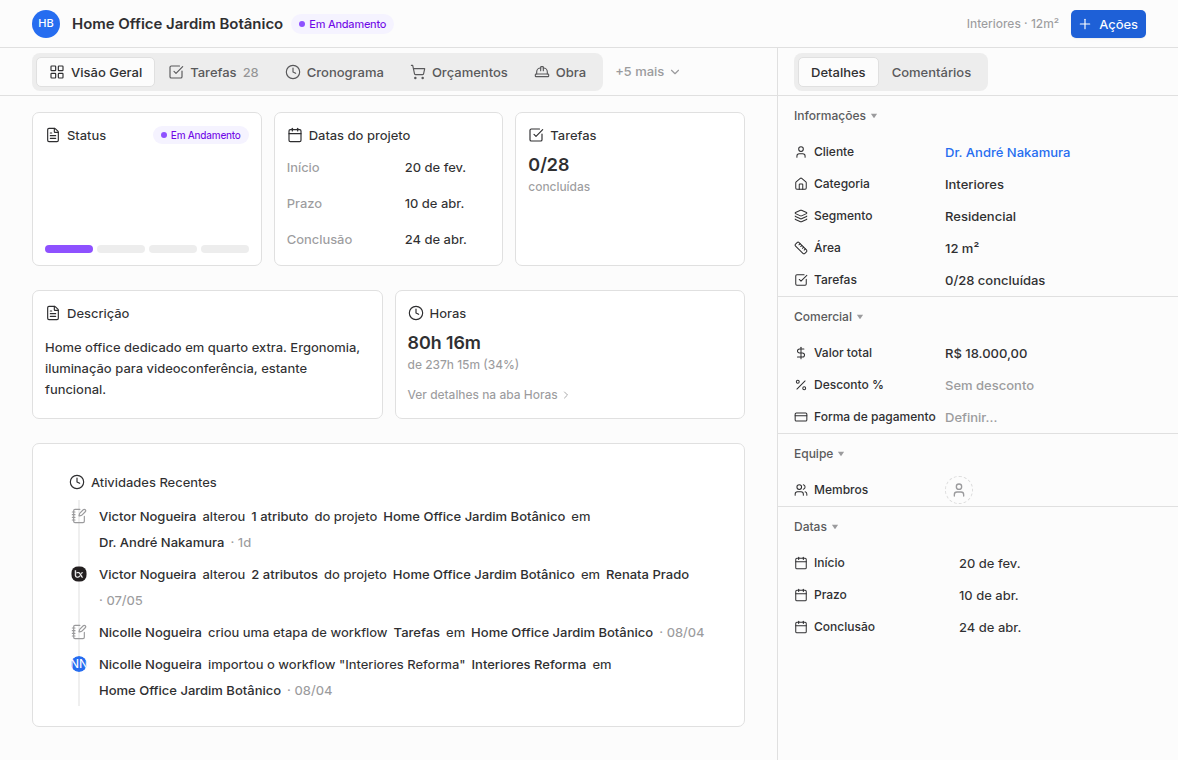The width and height of the screenshot is (1178, 760).
Task: Click Interiores · 12m² header text
Action: click(1012, 24)
